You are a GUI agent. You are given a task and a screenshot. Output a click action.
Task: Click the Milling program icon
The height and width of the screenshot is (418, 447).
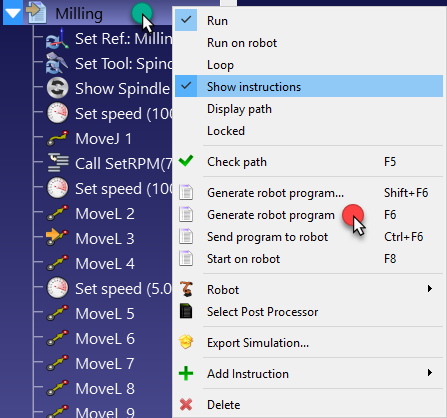pyautogui.click(x=36, y=13)
